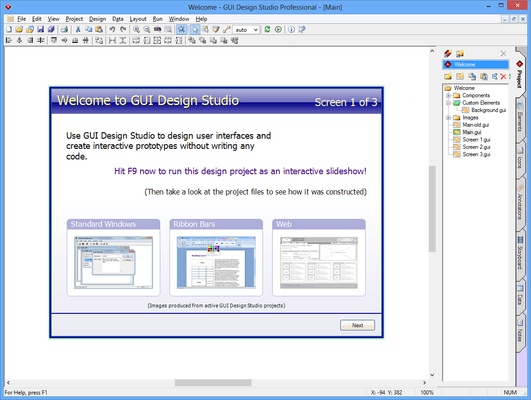
Task: Click the horizontal scrollbar thumb
Action: (213, 383)
